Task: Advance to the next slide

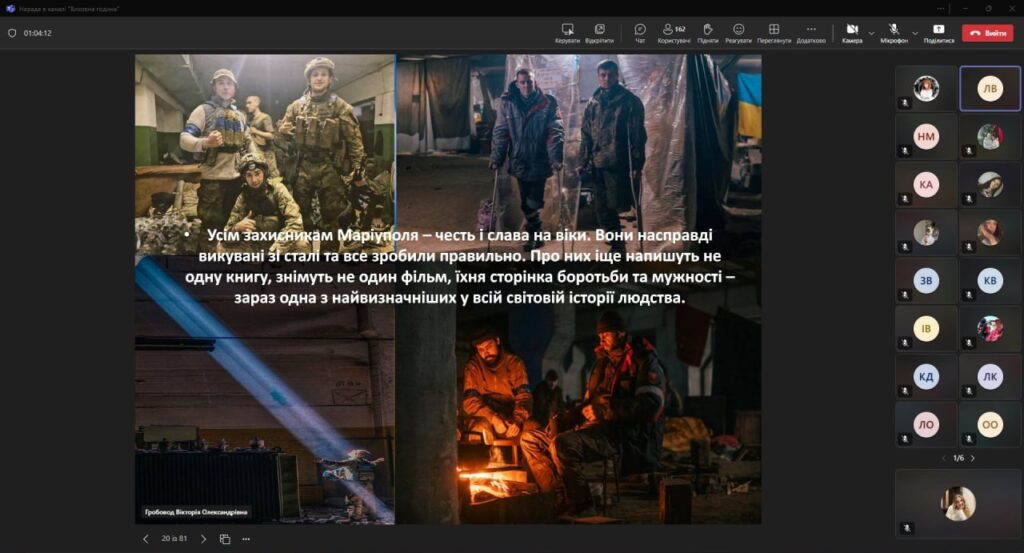Action: pyautogui.click(x=204, y=539)
